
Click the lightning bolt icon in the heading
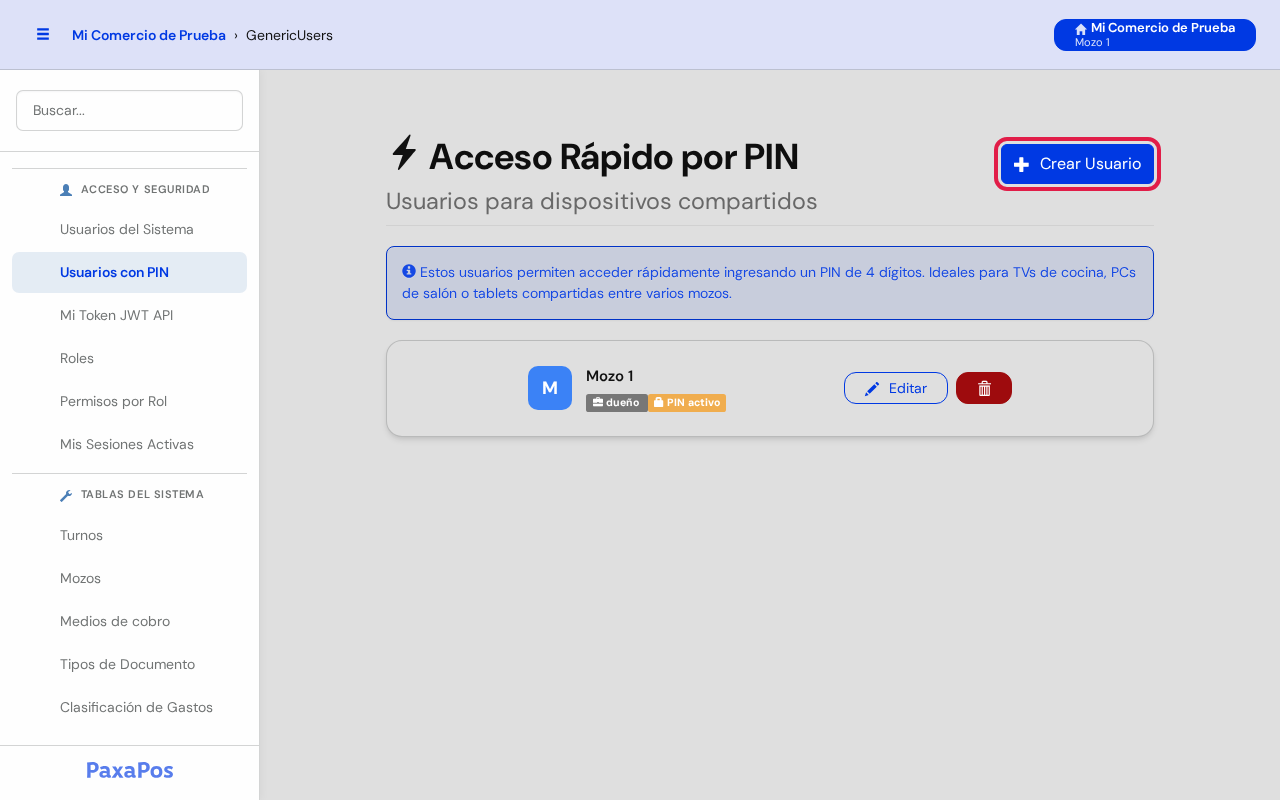404,153
